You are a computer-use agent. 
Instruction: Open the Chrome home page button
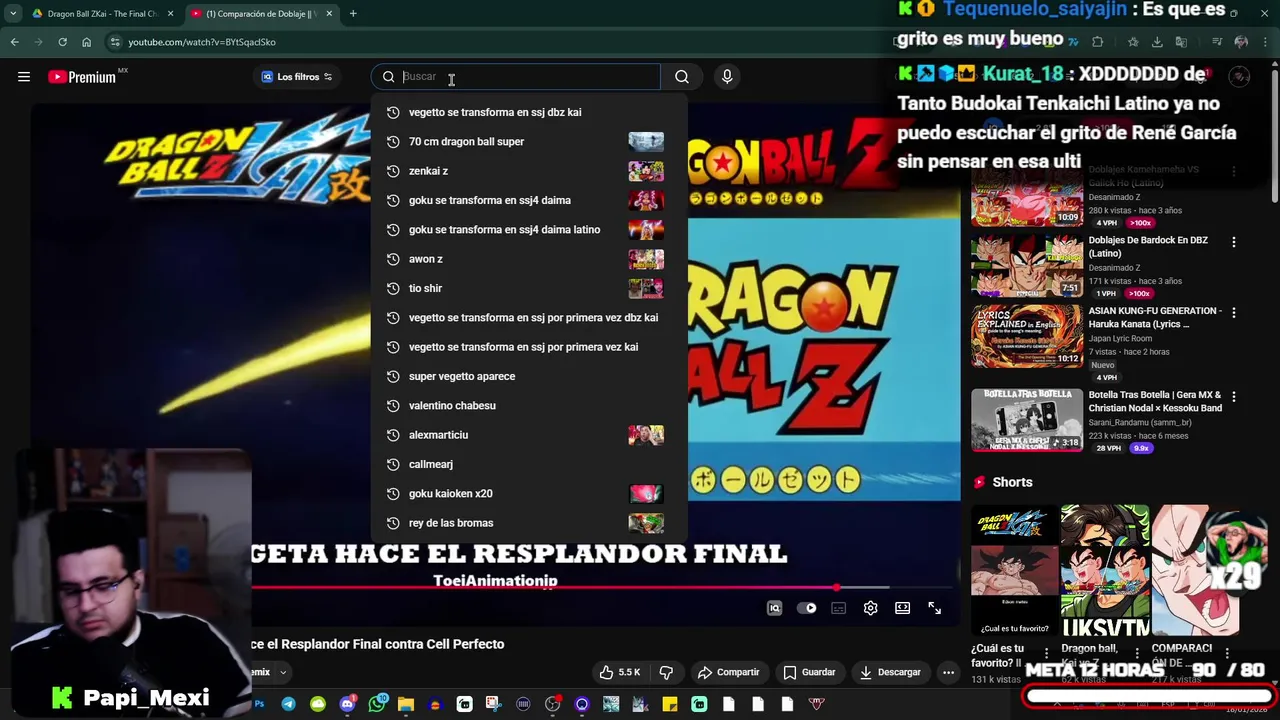click(x=86, y=42)
